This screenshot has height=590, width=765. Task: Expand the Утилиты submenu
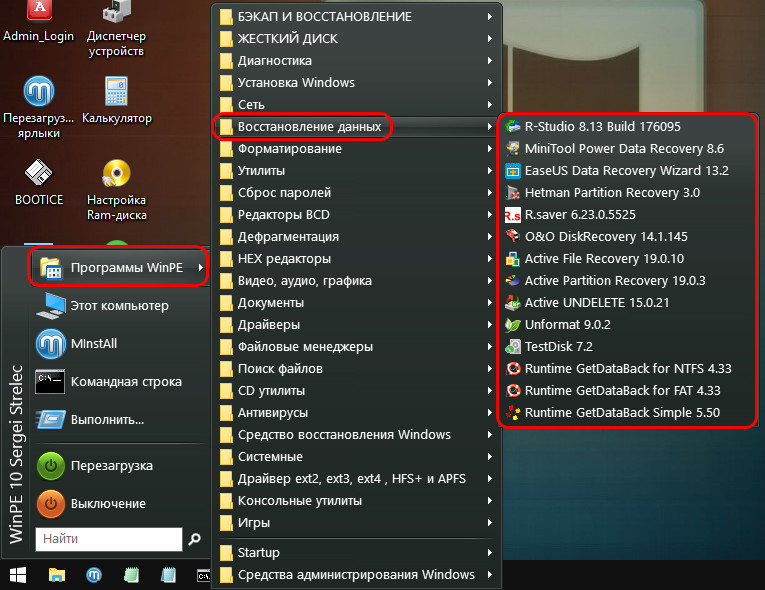[357, 170]
